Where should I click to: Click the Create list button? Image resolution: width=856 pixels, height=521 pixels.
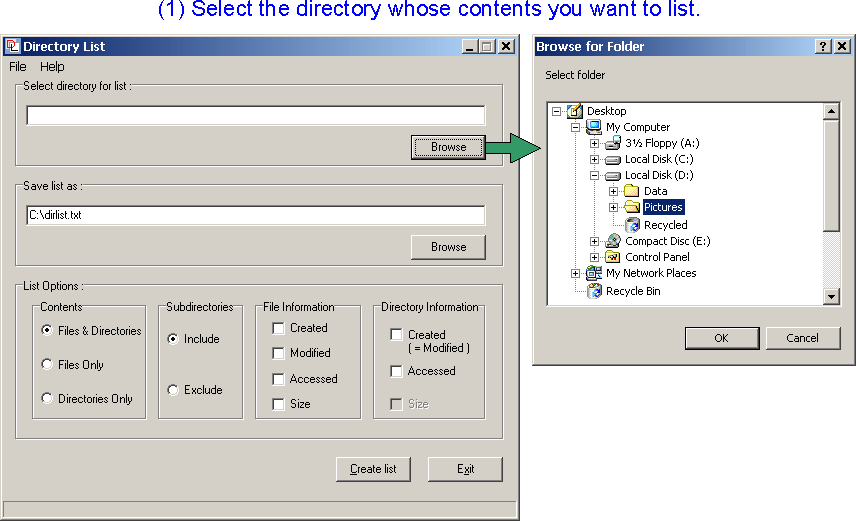[x=373, y=469]
